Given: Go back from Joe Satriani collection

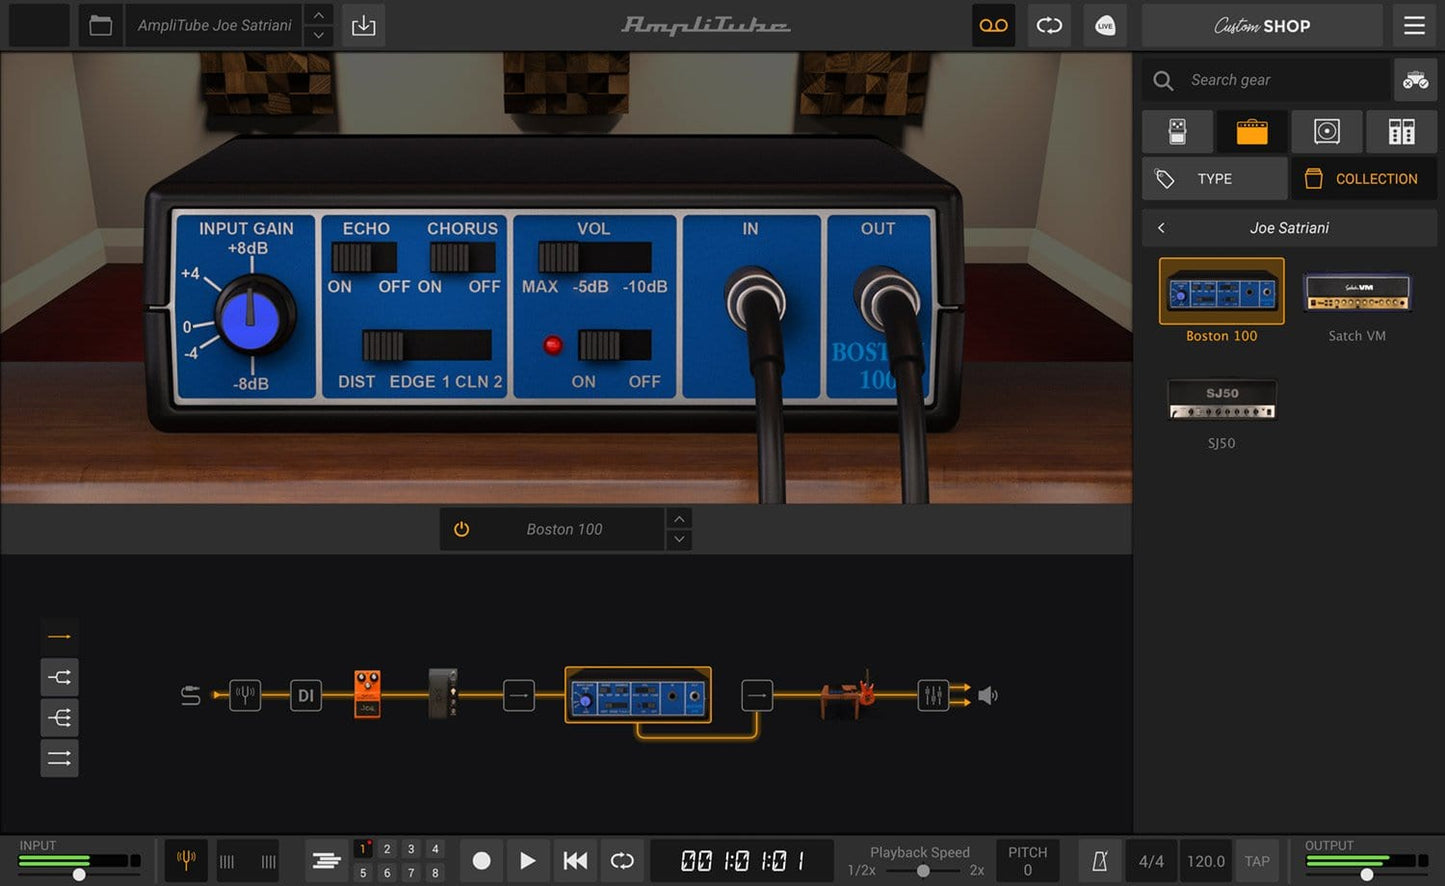Looking at the screenshot, I should [x=1161, y=228].
